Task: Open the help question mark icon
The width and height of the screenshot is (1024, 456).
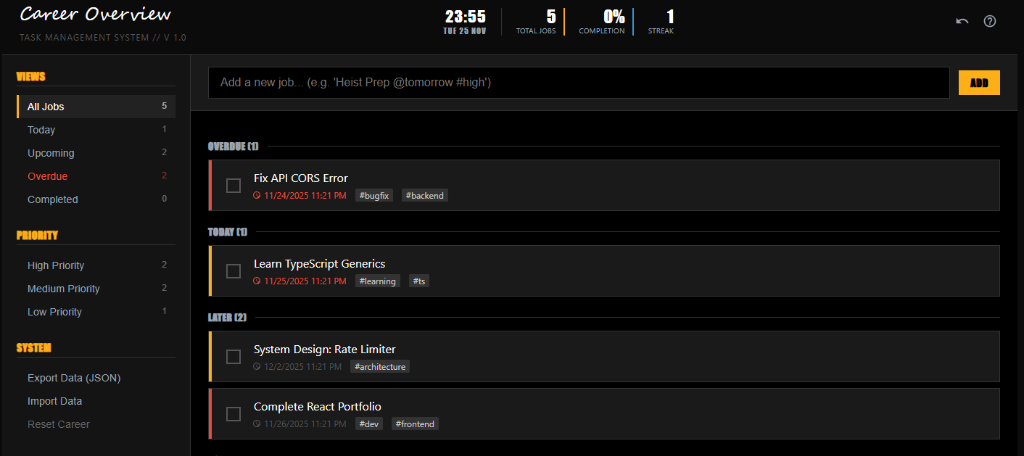Action: click(990, 21)
